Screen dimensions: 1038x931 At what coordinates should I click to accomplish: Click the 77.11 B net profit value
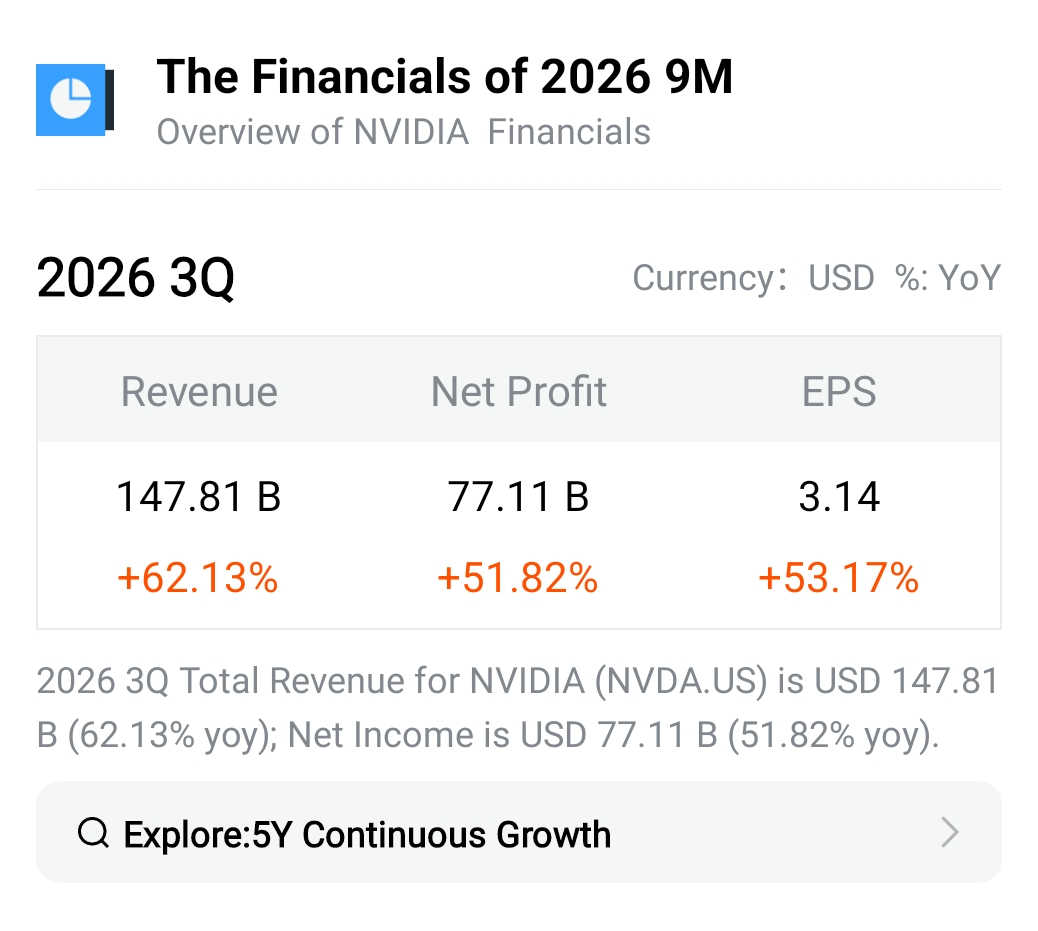(x=518, y=496)
